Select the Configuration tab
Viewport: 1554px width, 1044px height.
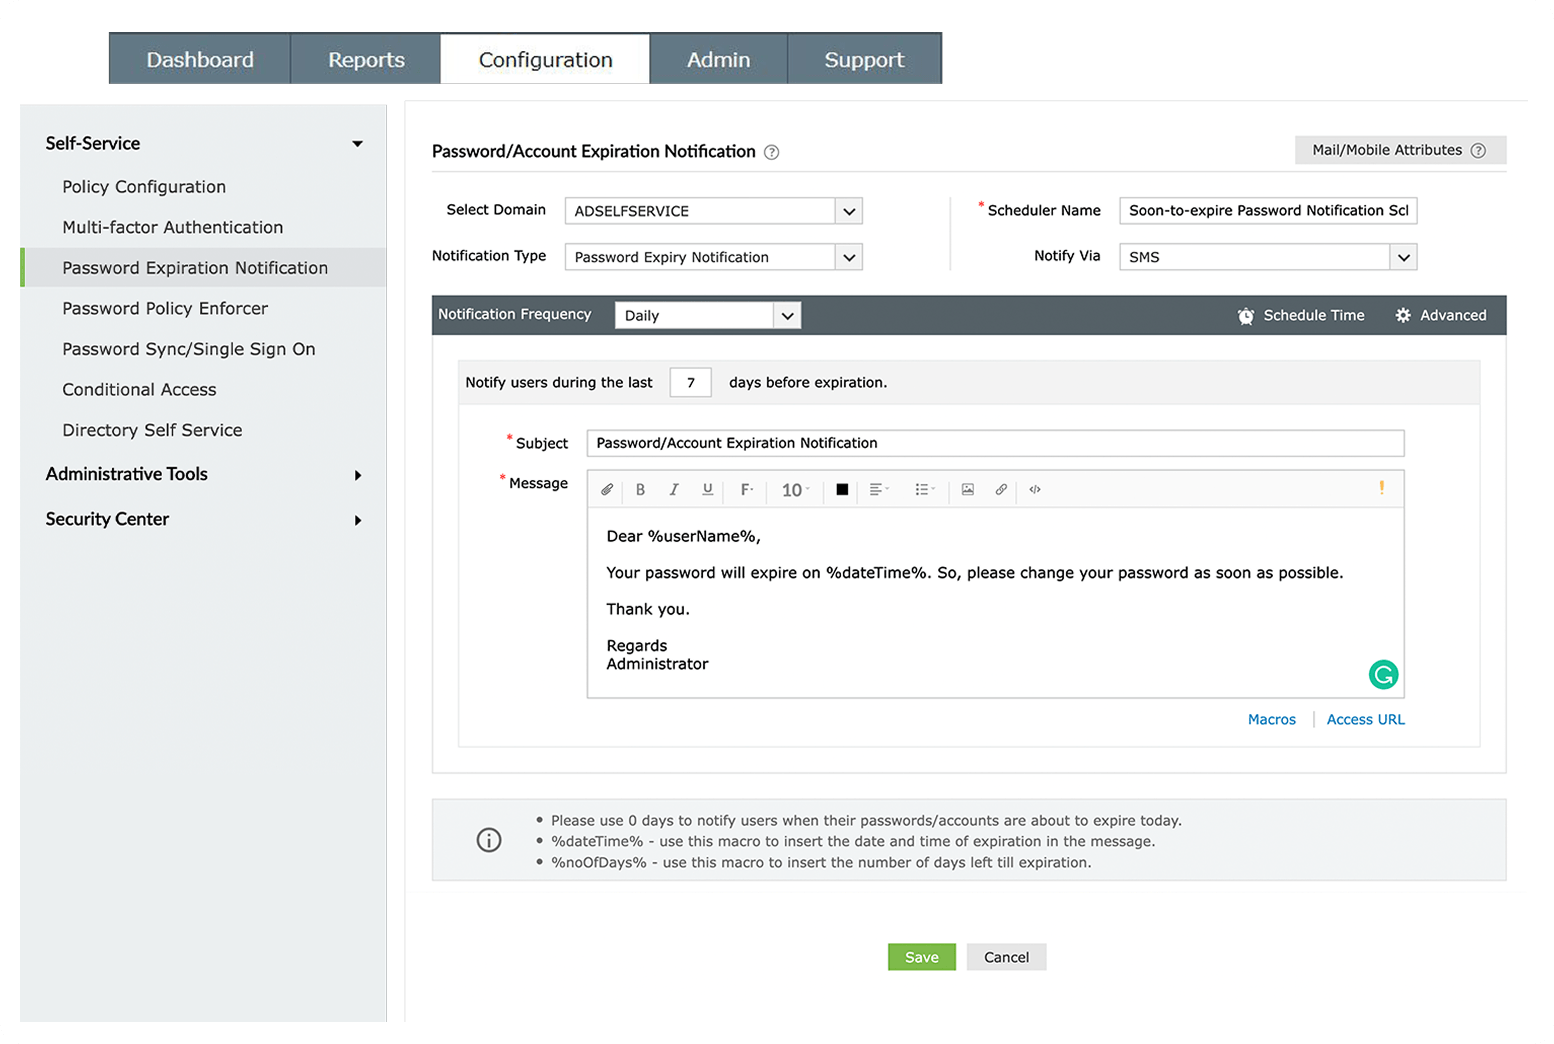tap(545, 59)
